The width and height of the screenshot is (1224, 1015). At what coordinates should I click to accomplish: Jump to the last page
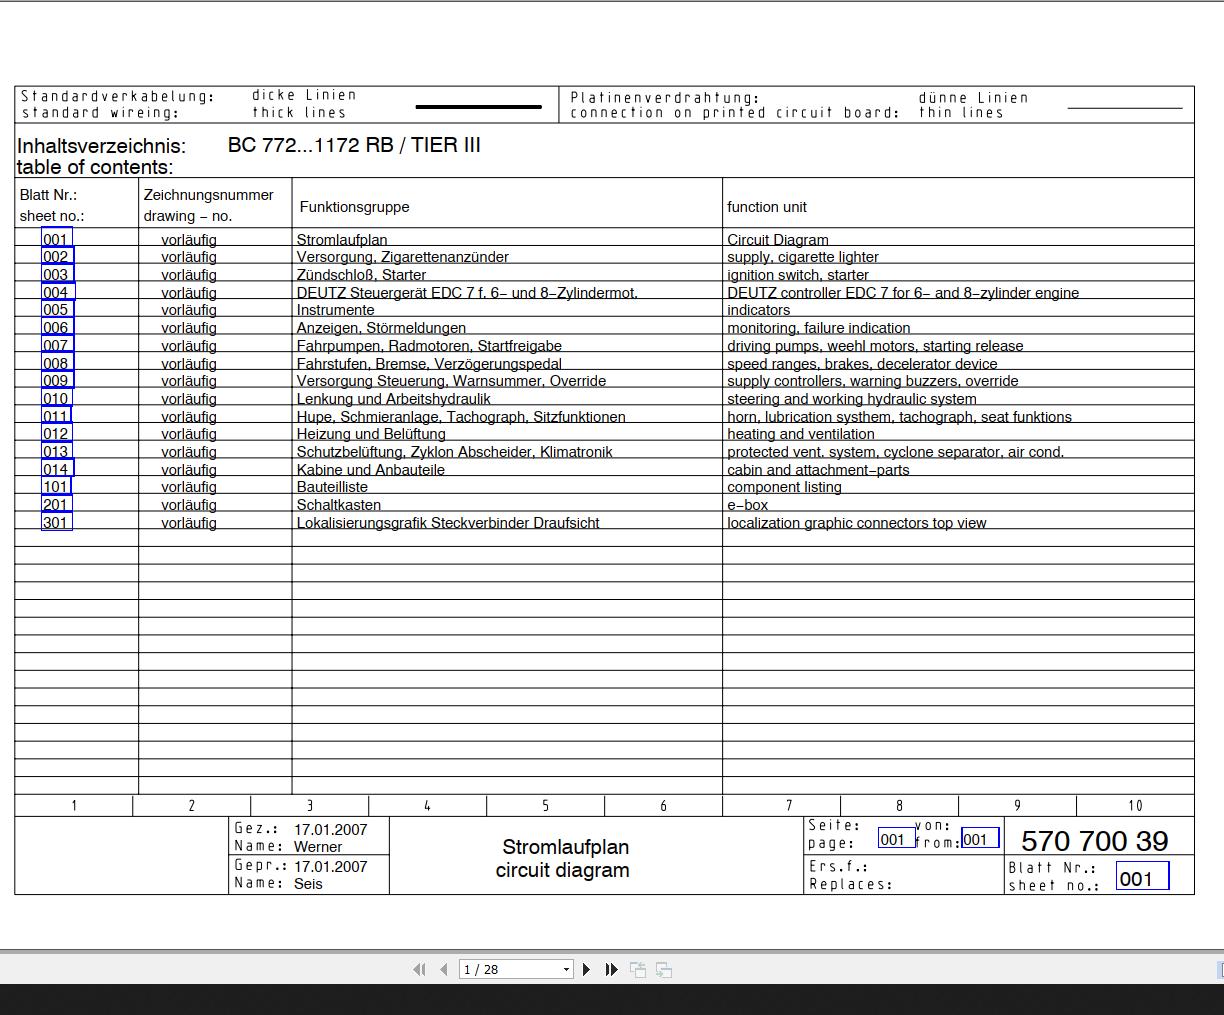tap(611, 969)
